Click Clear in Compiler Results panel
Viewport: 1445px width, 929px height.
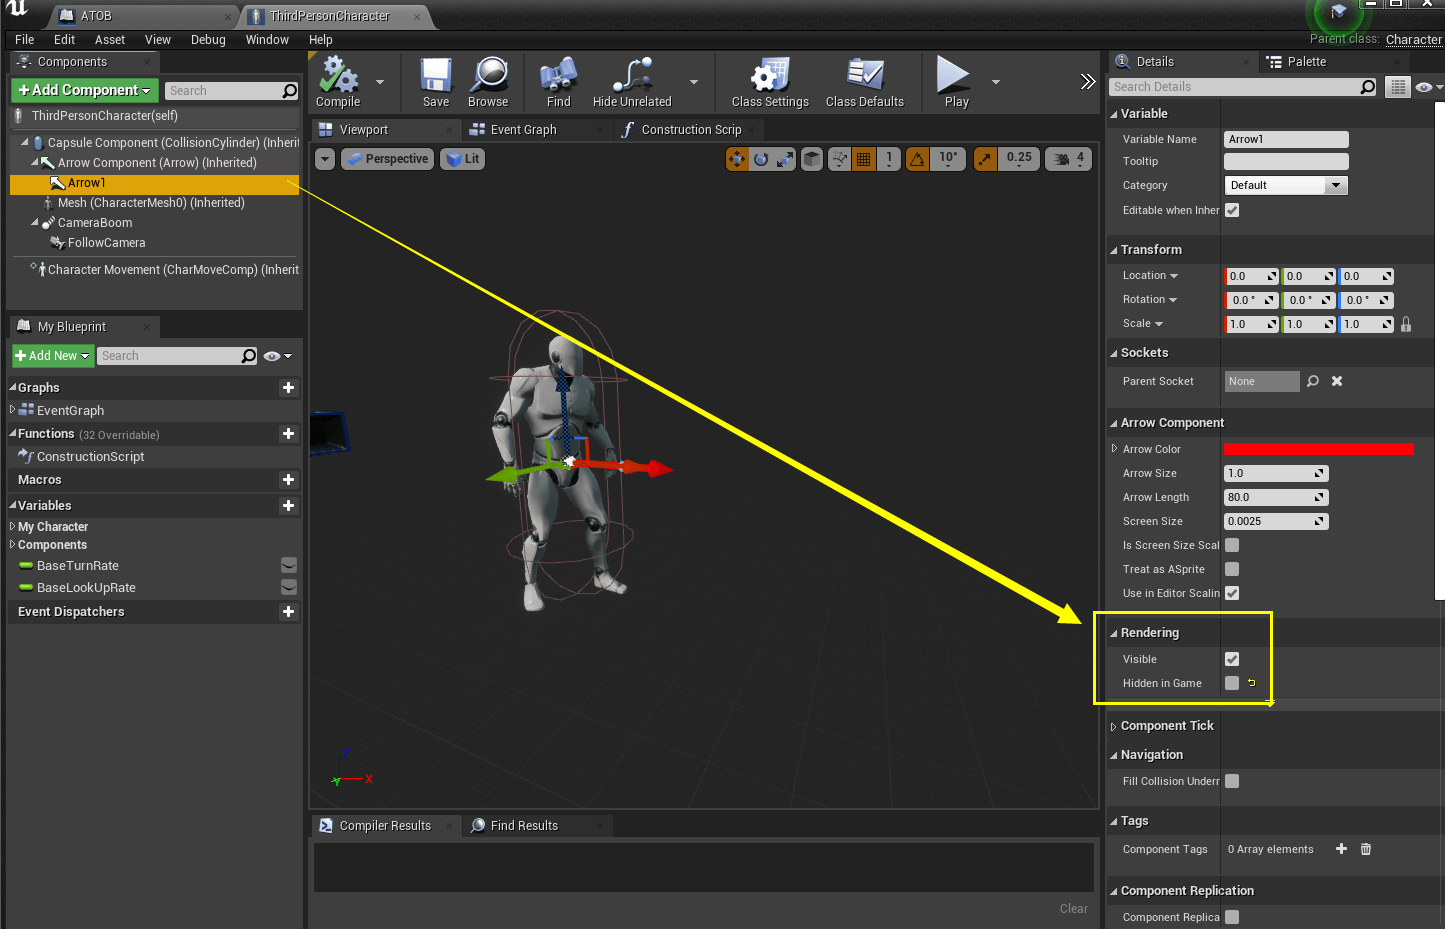coord(1073,908)
